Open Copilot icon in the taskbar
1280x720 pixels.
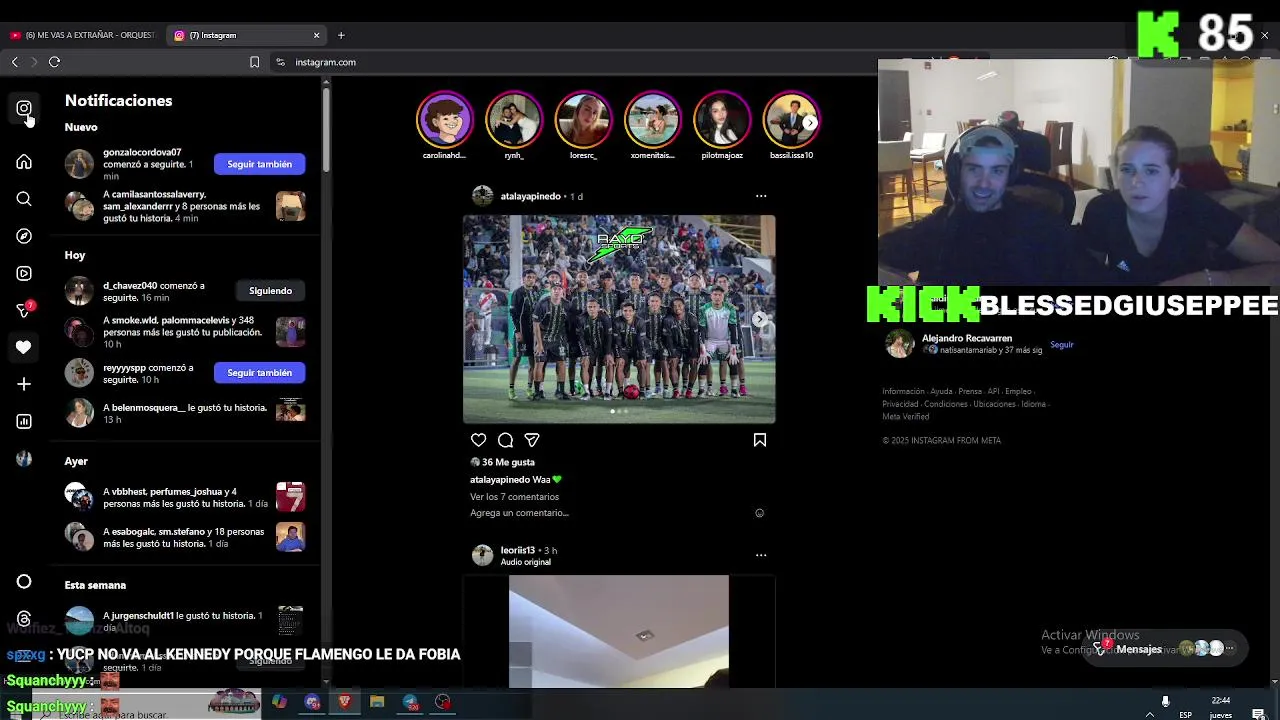click(x=279, y=702)
